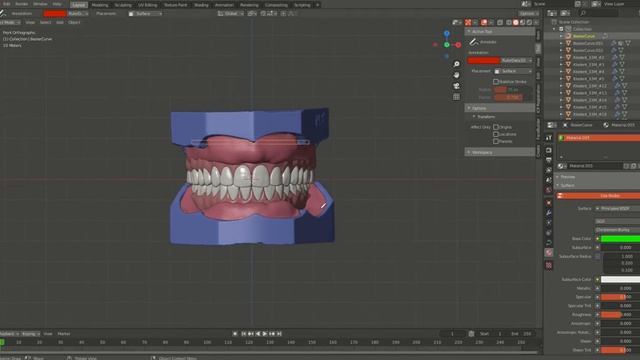The width and height of the screenshot is (640, 360).
Task: Click the play animation button
Action: tap(264, 334)
